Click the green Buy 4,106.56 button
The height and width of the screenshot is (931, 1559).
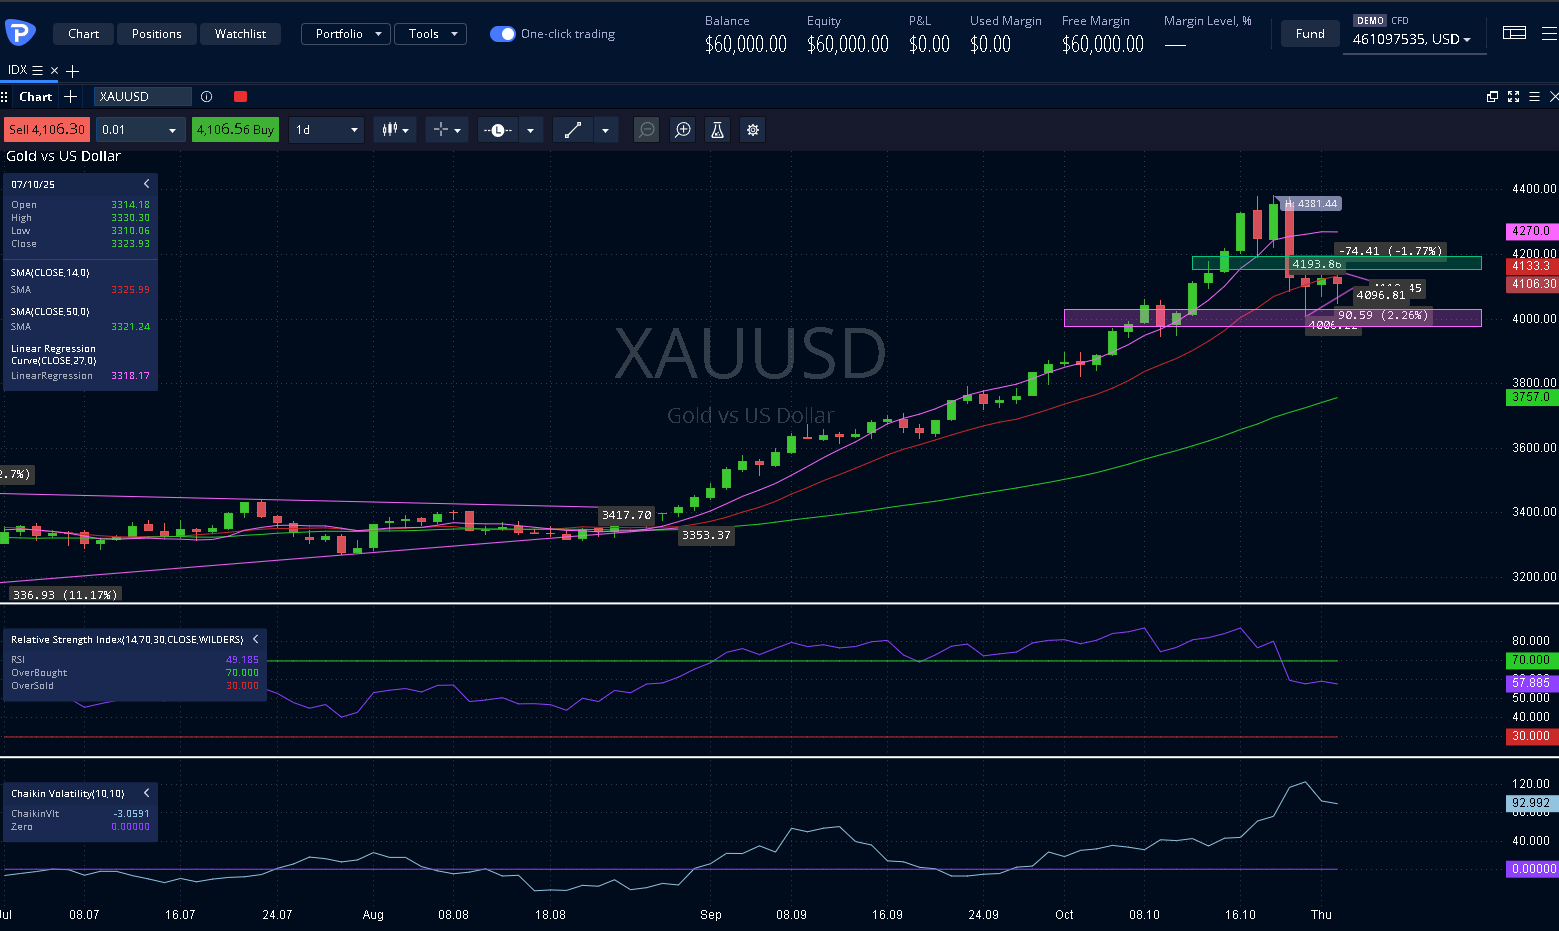pos(235,130)
